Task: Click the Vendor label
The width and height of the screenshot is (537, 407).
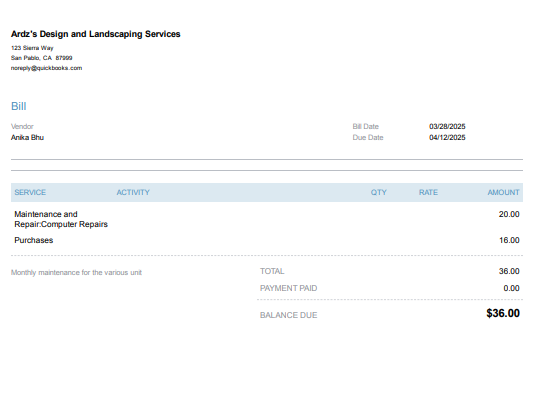Action: coord(22,126)
